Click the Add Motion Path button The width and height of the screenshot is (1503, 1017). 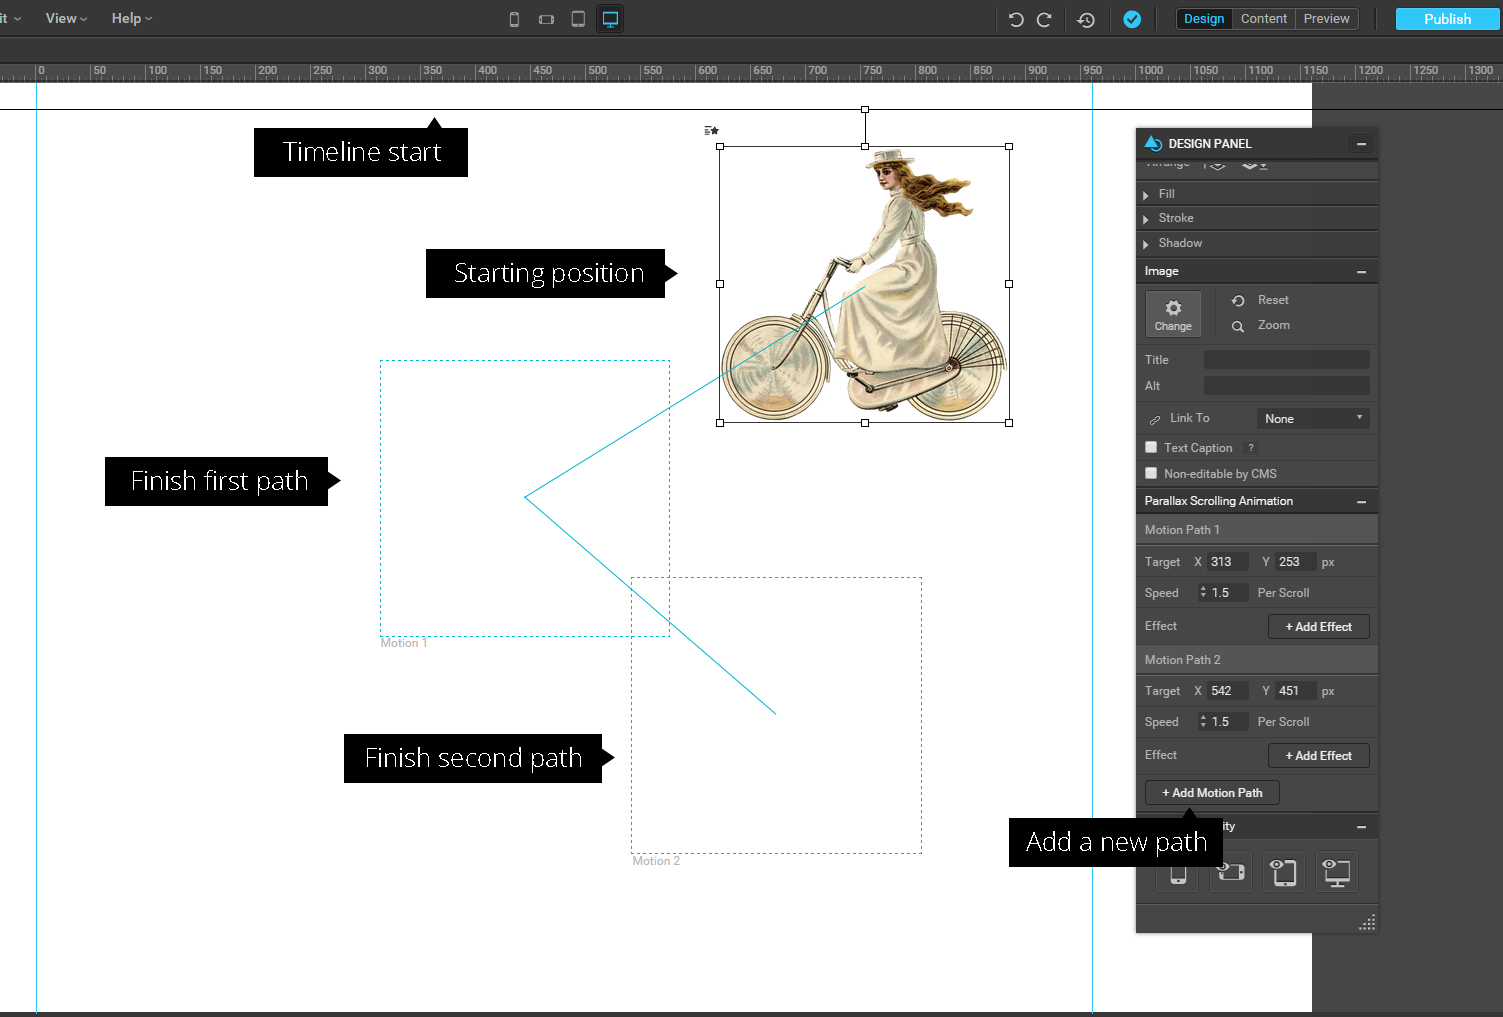tap(1212, 793)
